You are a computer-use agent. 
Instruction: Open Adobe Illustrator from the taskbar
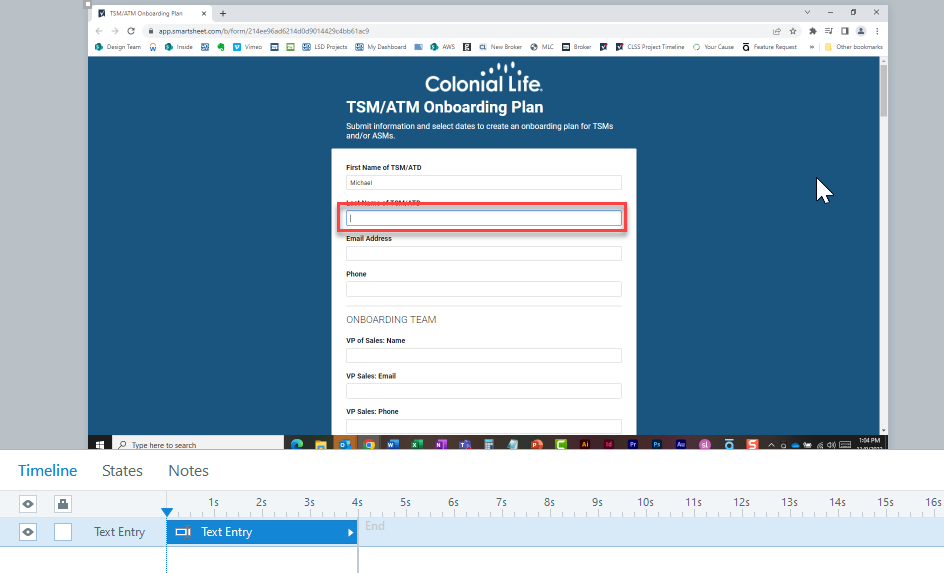(585, 445)
